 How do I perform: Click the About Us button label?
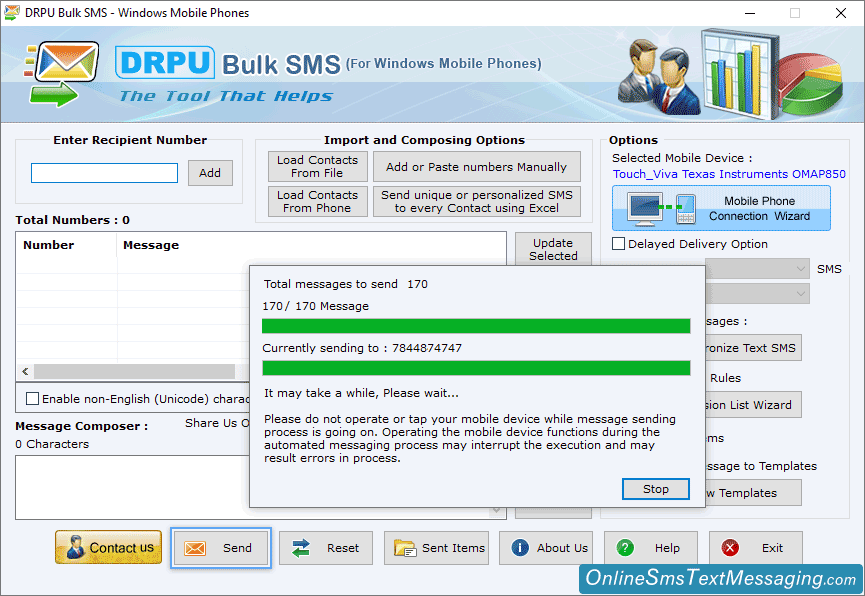tap(562, 548)
